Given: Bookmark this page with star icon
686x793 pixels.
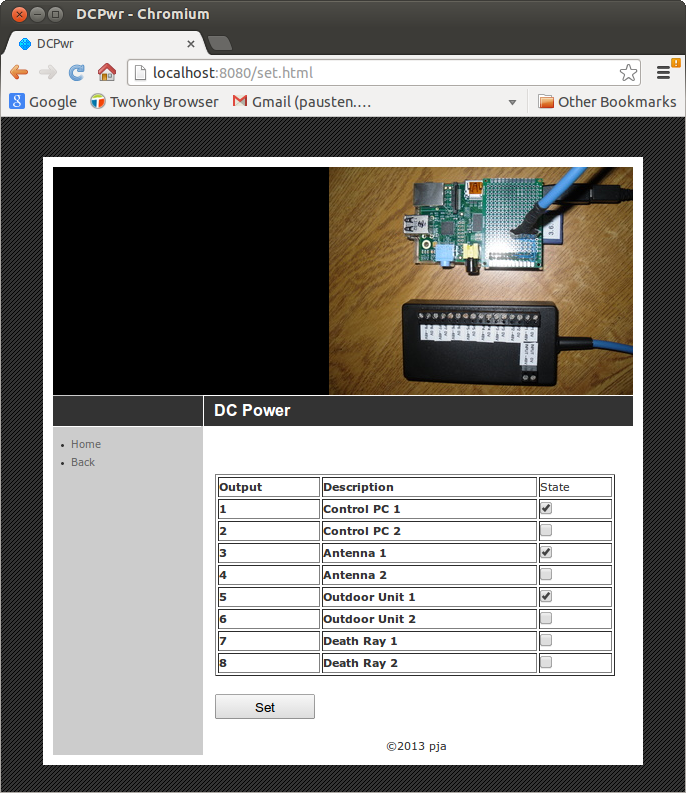Looking at the screenshot, I should [x=628, y=73].
